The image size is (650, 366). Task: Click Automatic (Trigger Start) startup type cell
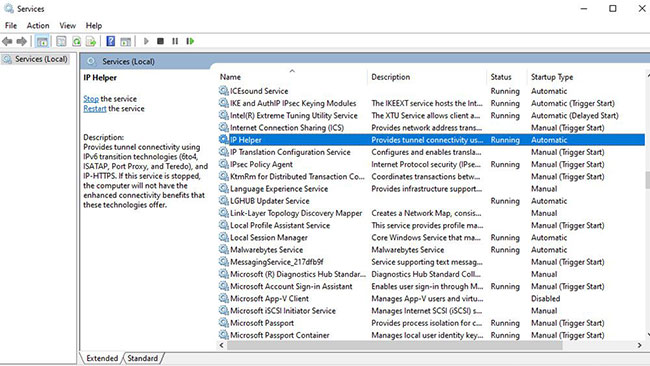(572, 103)
